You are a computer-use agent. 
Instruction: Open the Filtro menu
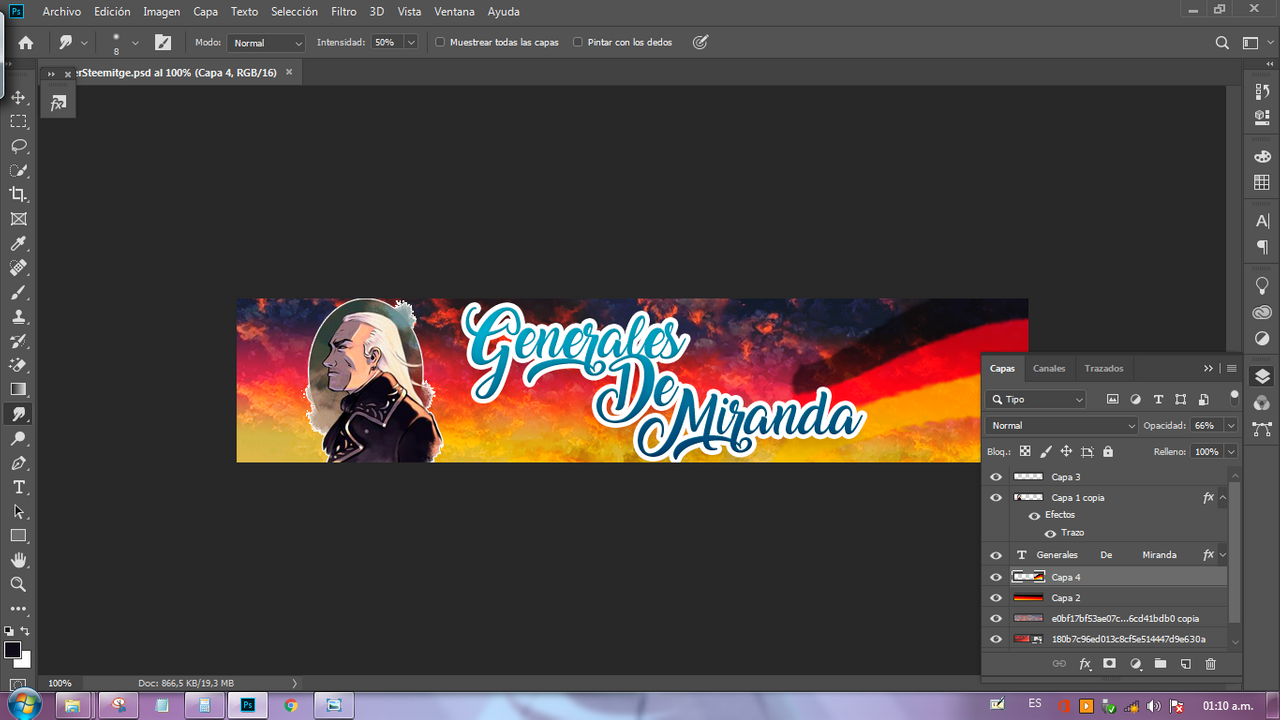pos(344,12)
